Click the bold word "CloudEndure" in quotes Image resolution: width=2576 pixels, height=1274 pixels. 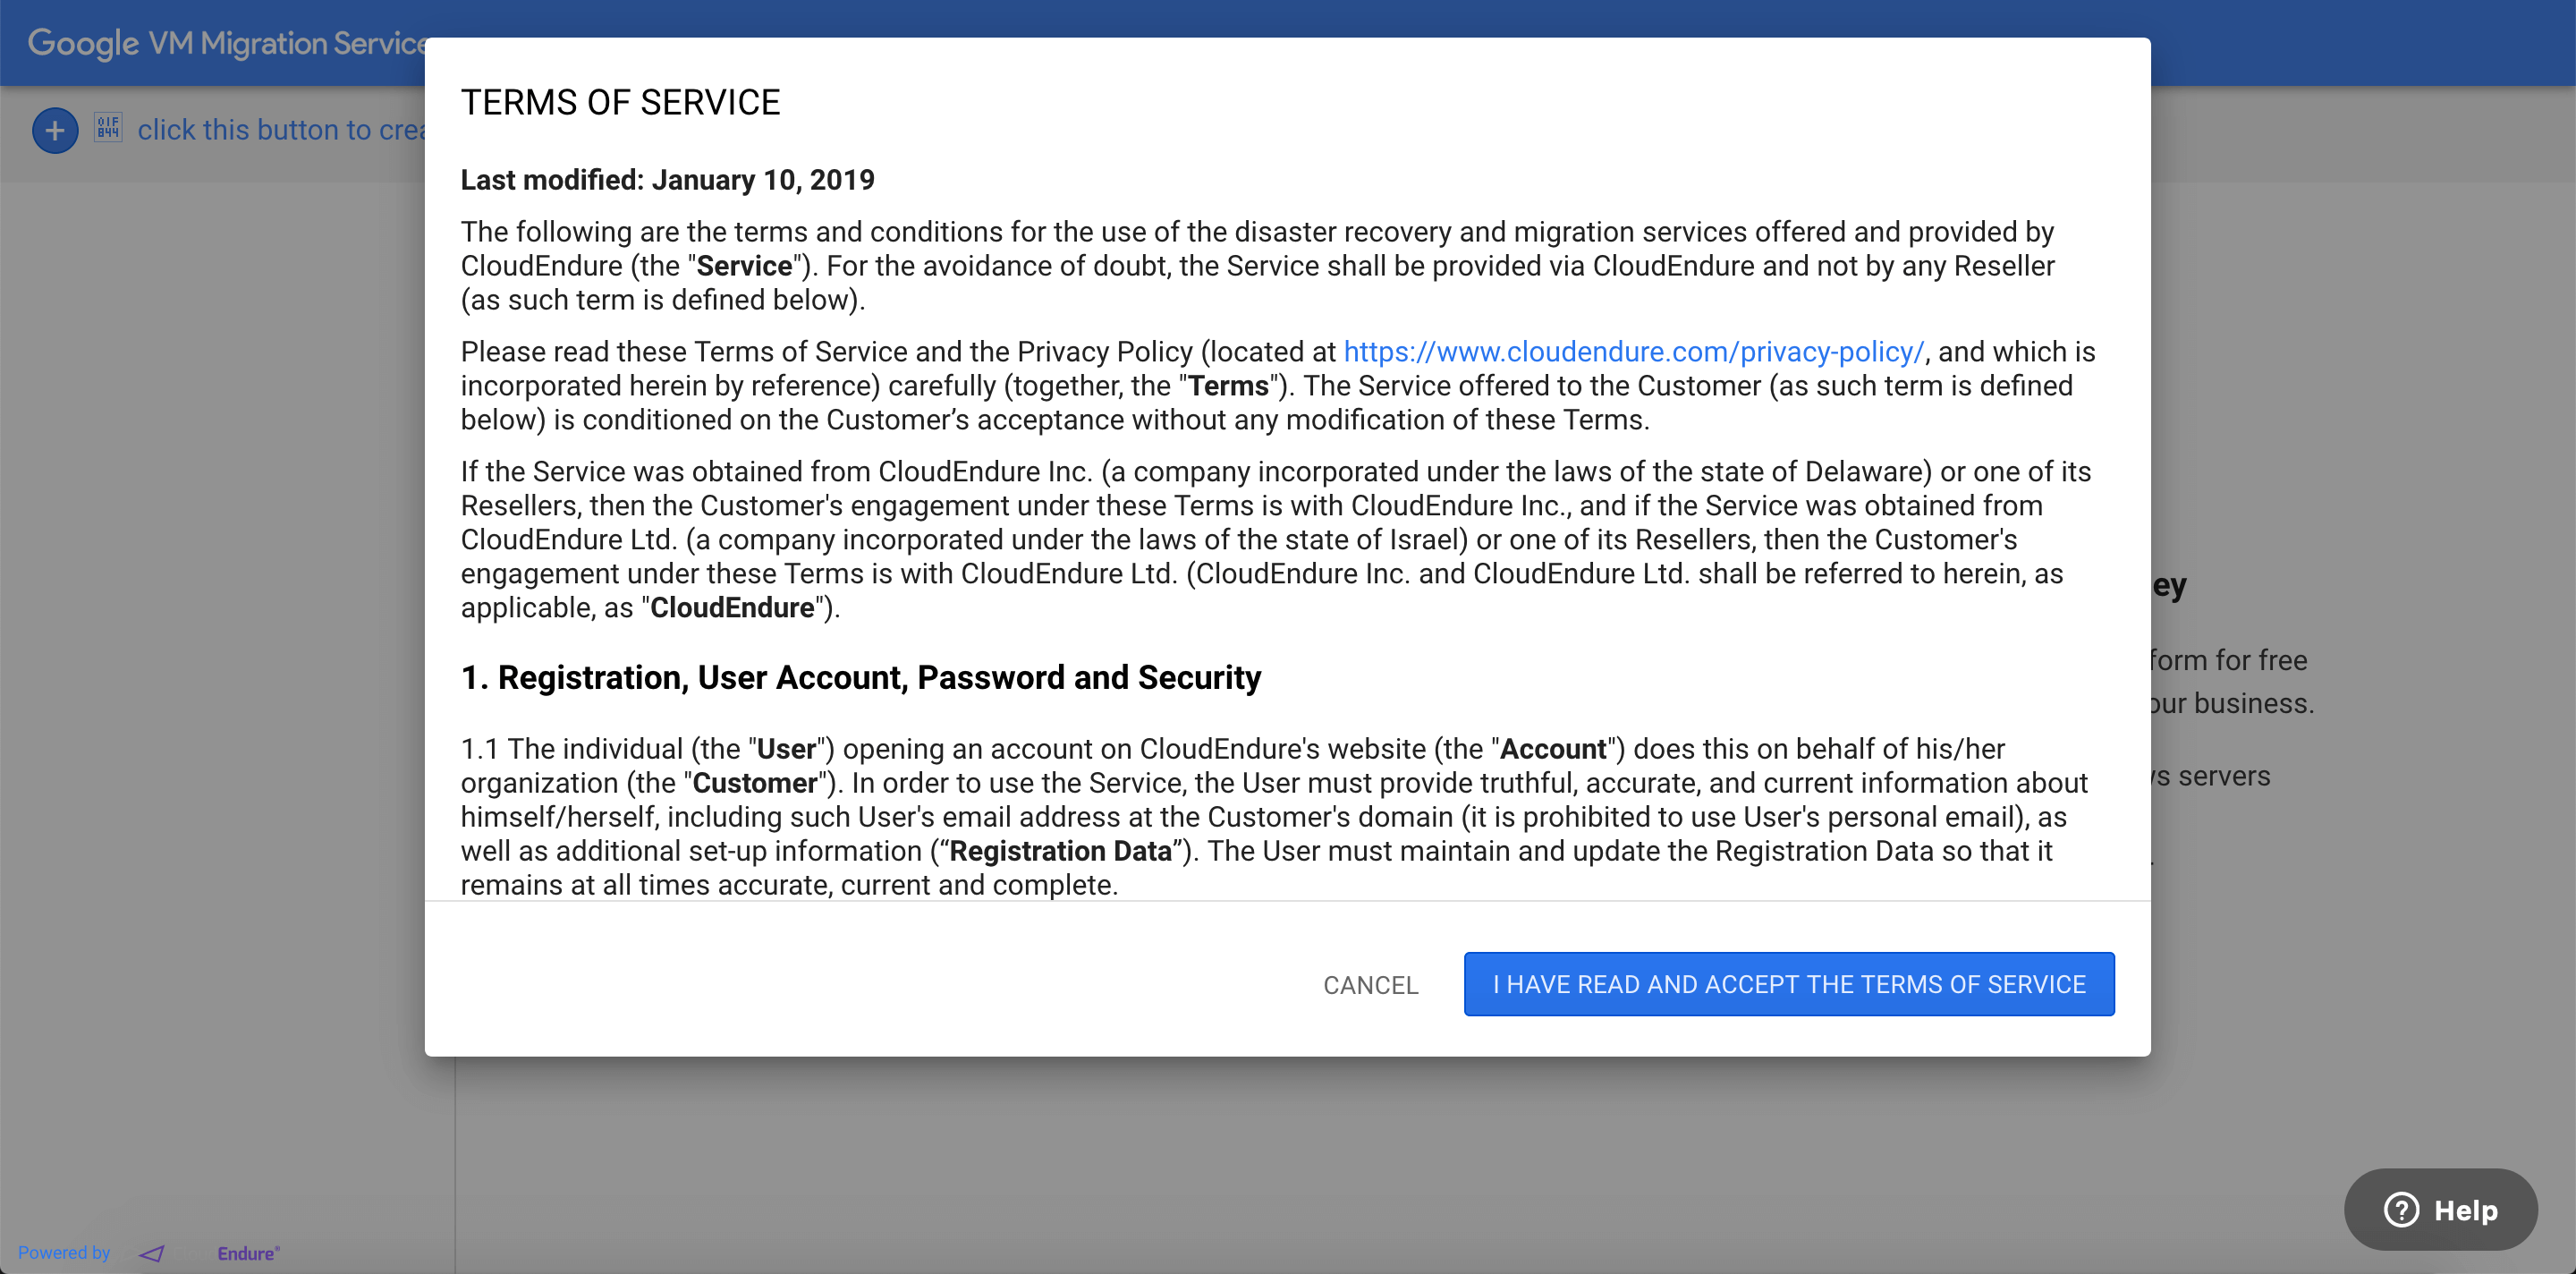(732, 608)
